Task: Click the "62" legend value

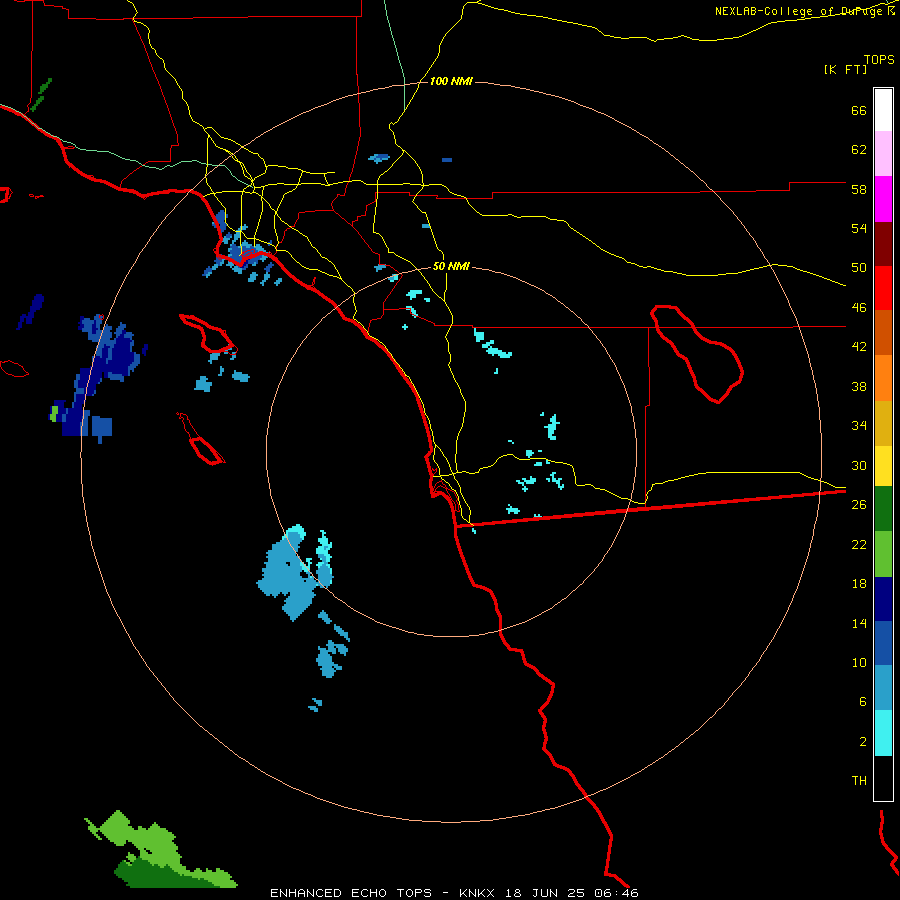Action: click(x=859, y=150)
